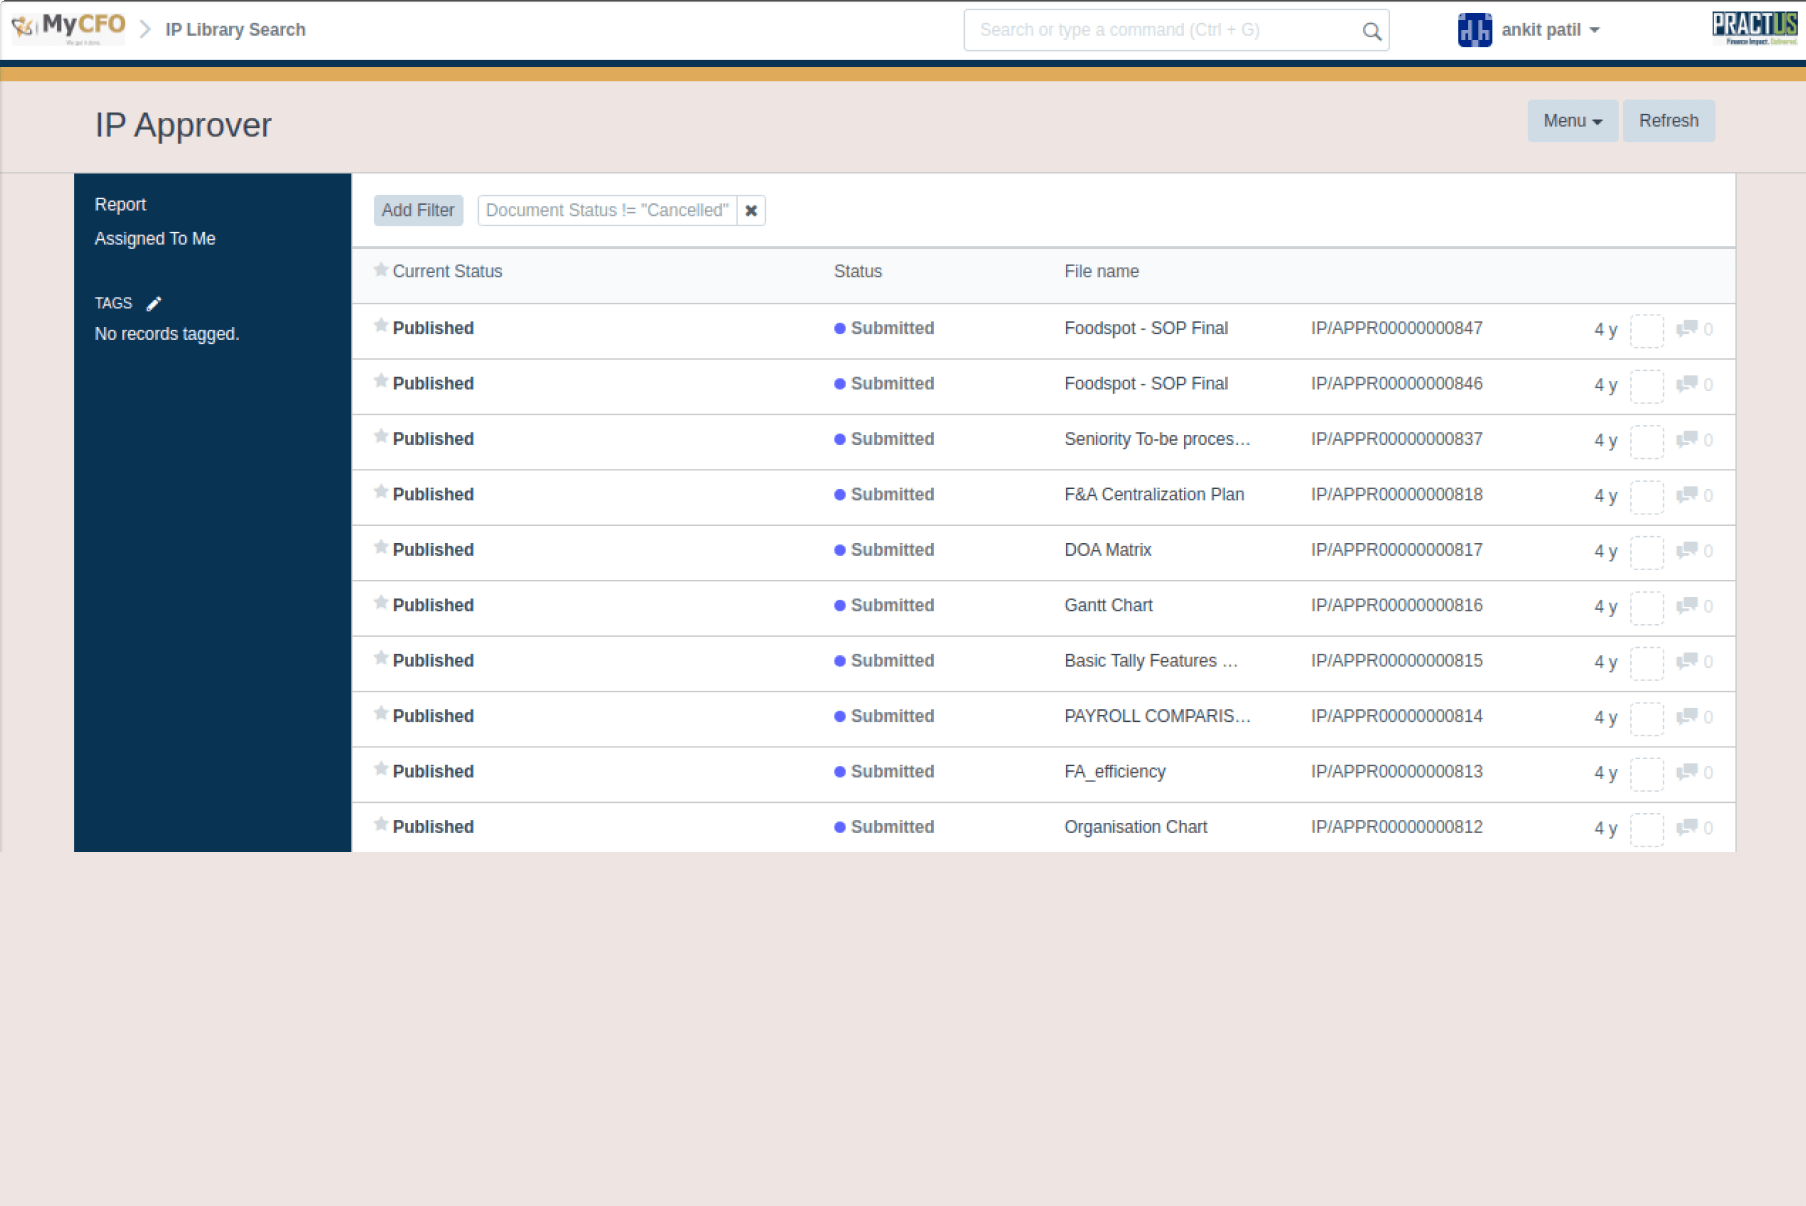
Task: Star the FA_efficiency row
Action: pos(381,769)
